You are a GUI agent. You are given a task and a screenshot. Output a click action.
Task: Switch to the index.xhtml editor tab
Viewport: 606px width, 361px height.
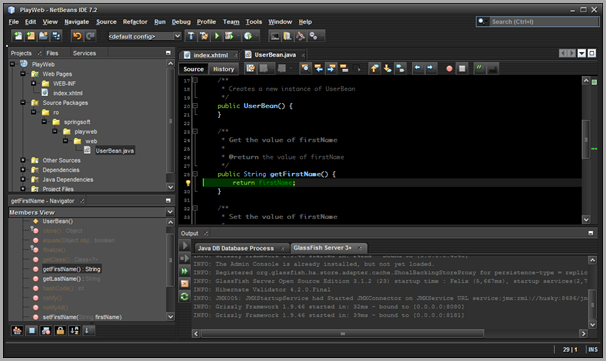tap(210, 55)
